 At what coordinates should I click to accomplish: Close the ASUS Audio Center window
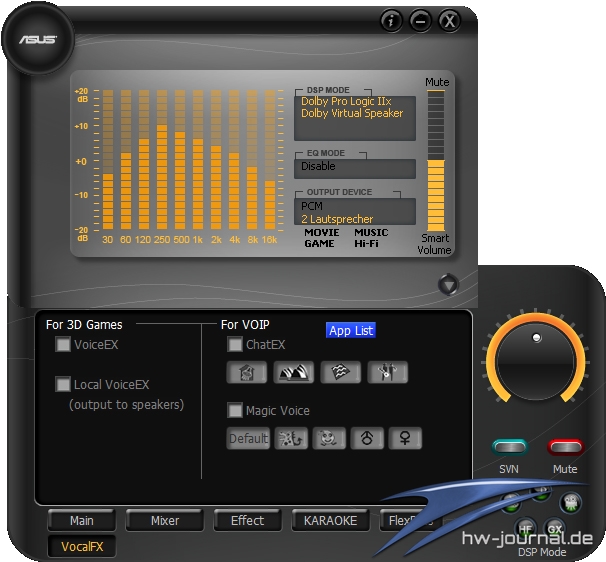coord(449,20)
